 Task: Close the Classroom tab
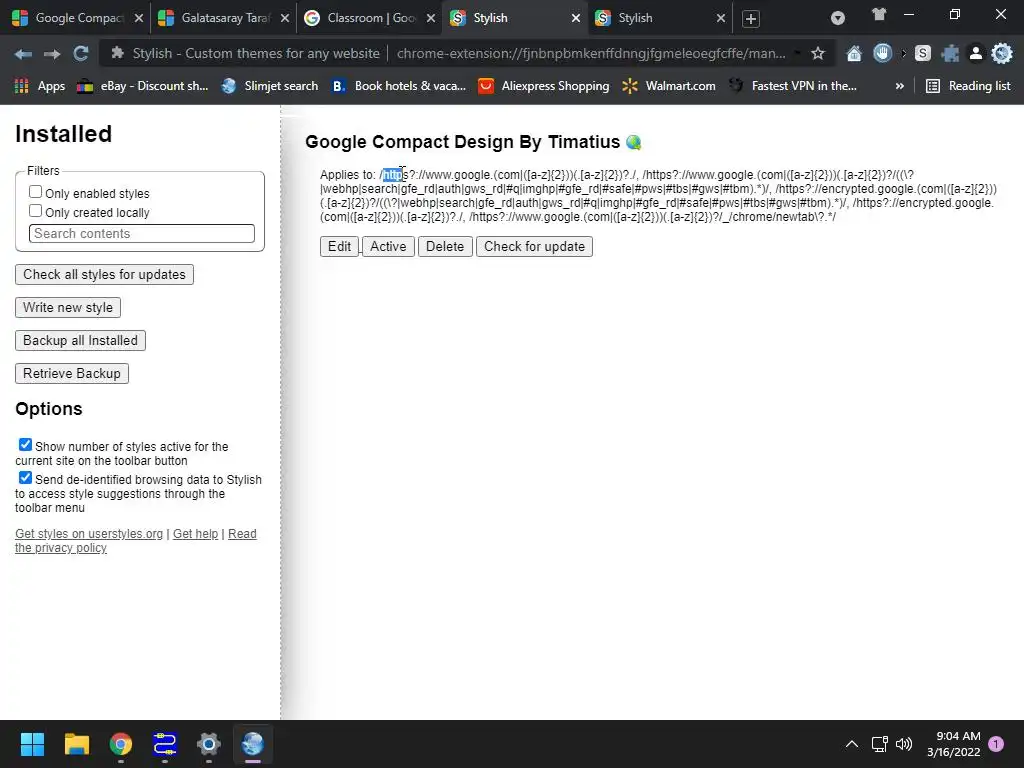tap(430, 18)
